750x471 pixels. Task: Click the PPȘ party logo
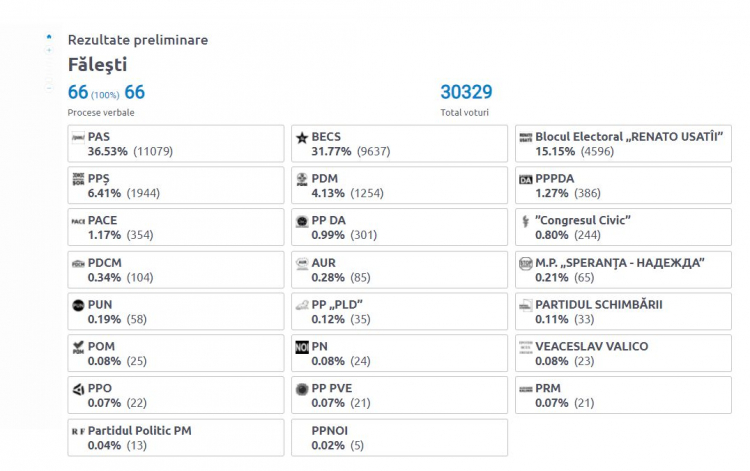coord(78,179)
